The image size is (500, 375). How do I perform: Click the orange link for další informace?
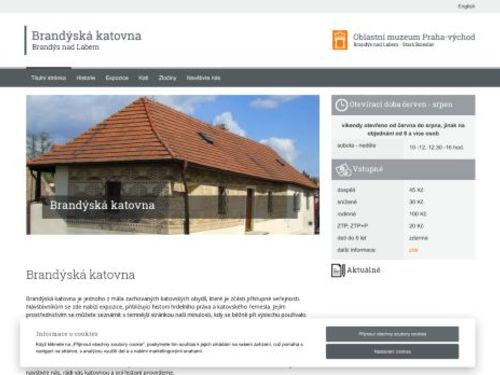pos(413,250)
